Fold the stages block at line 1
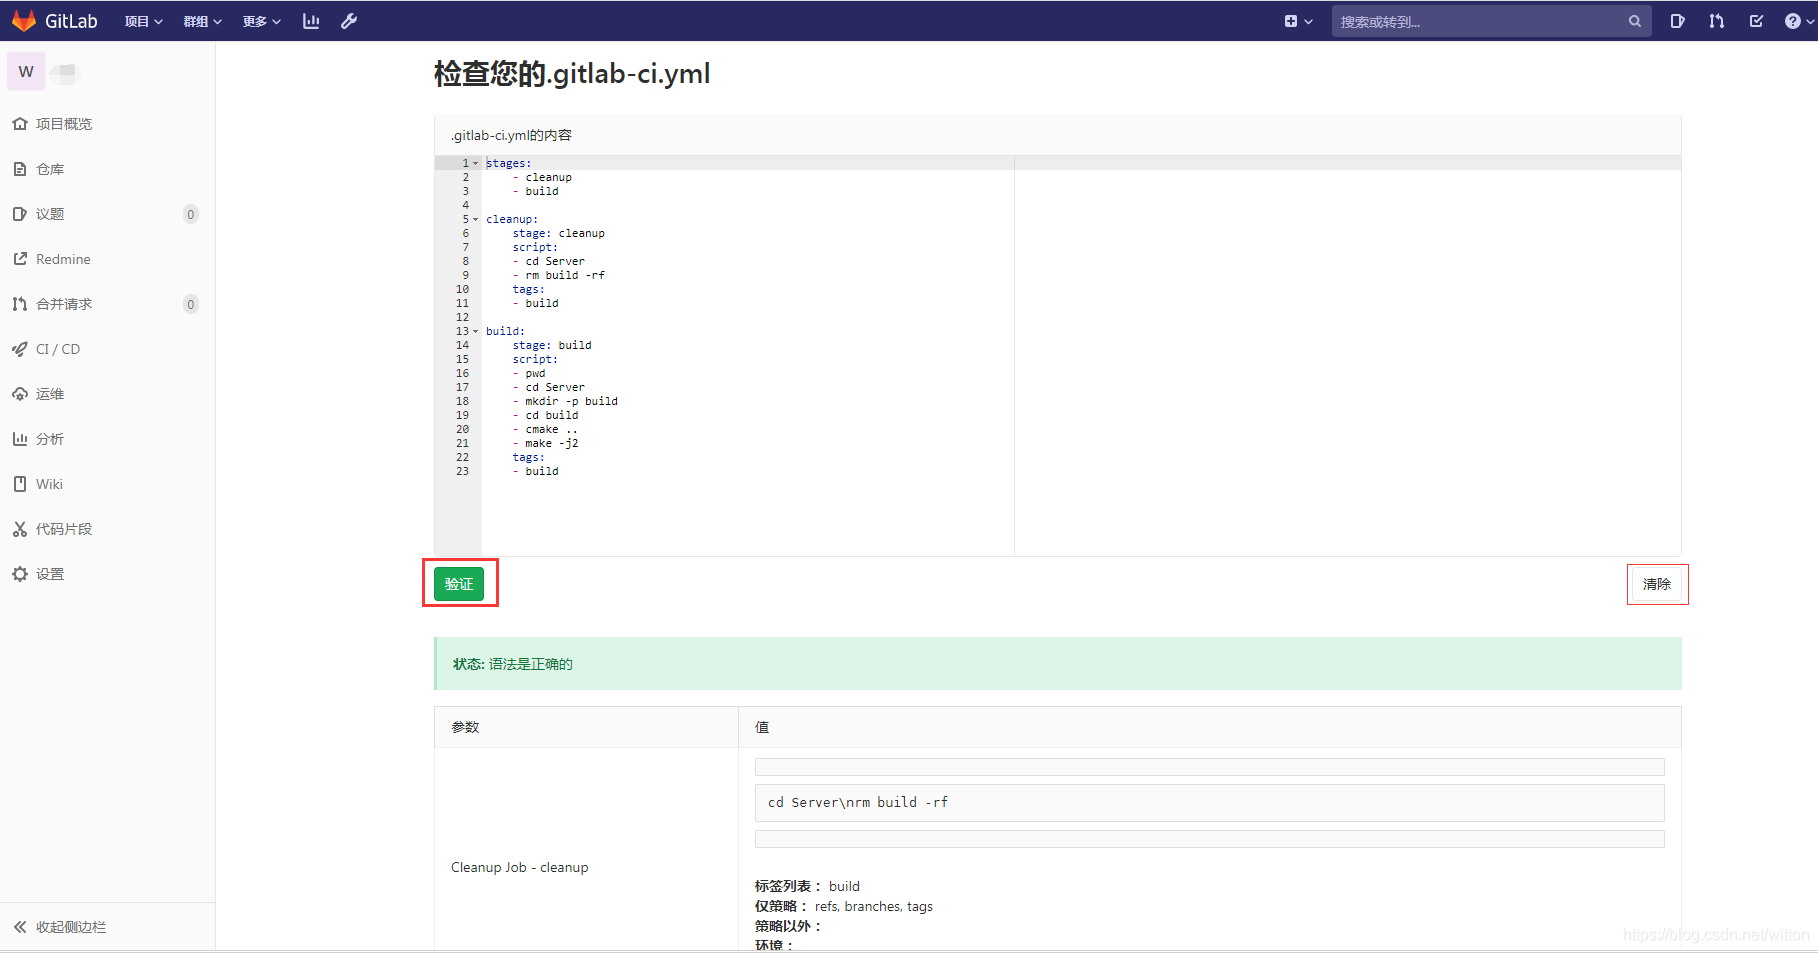The height and width of the screenshot is (953, 1818). [476, 163]
